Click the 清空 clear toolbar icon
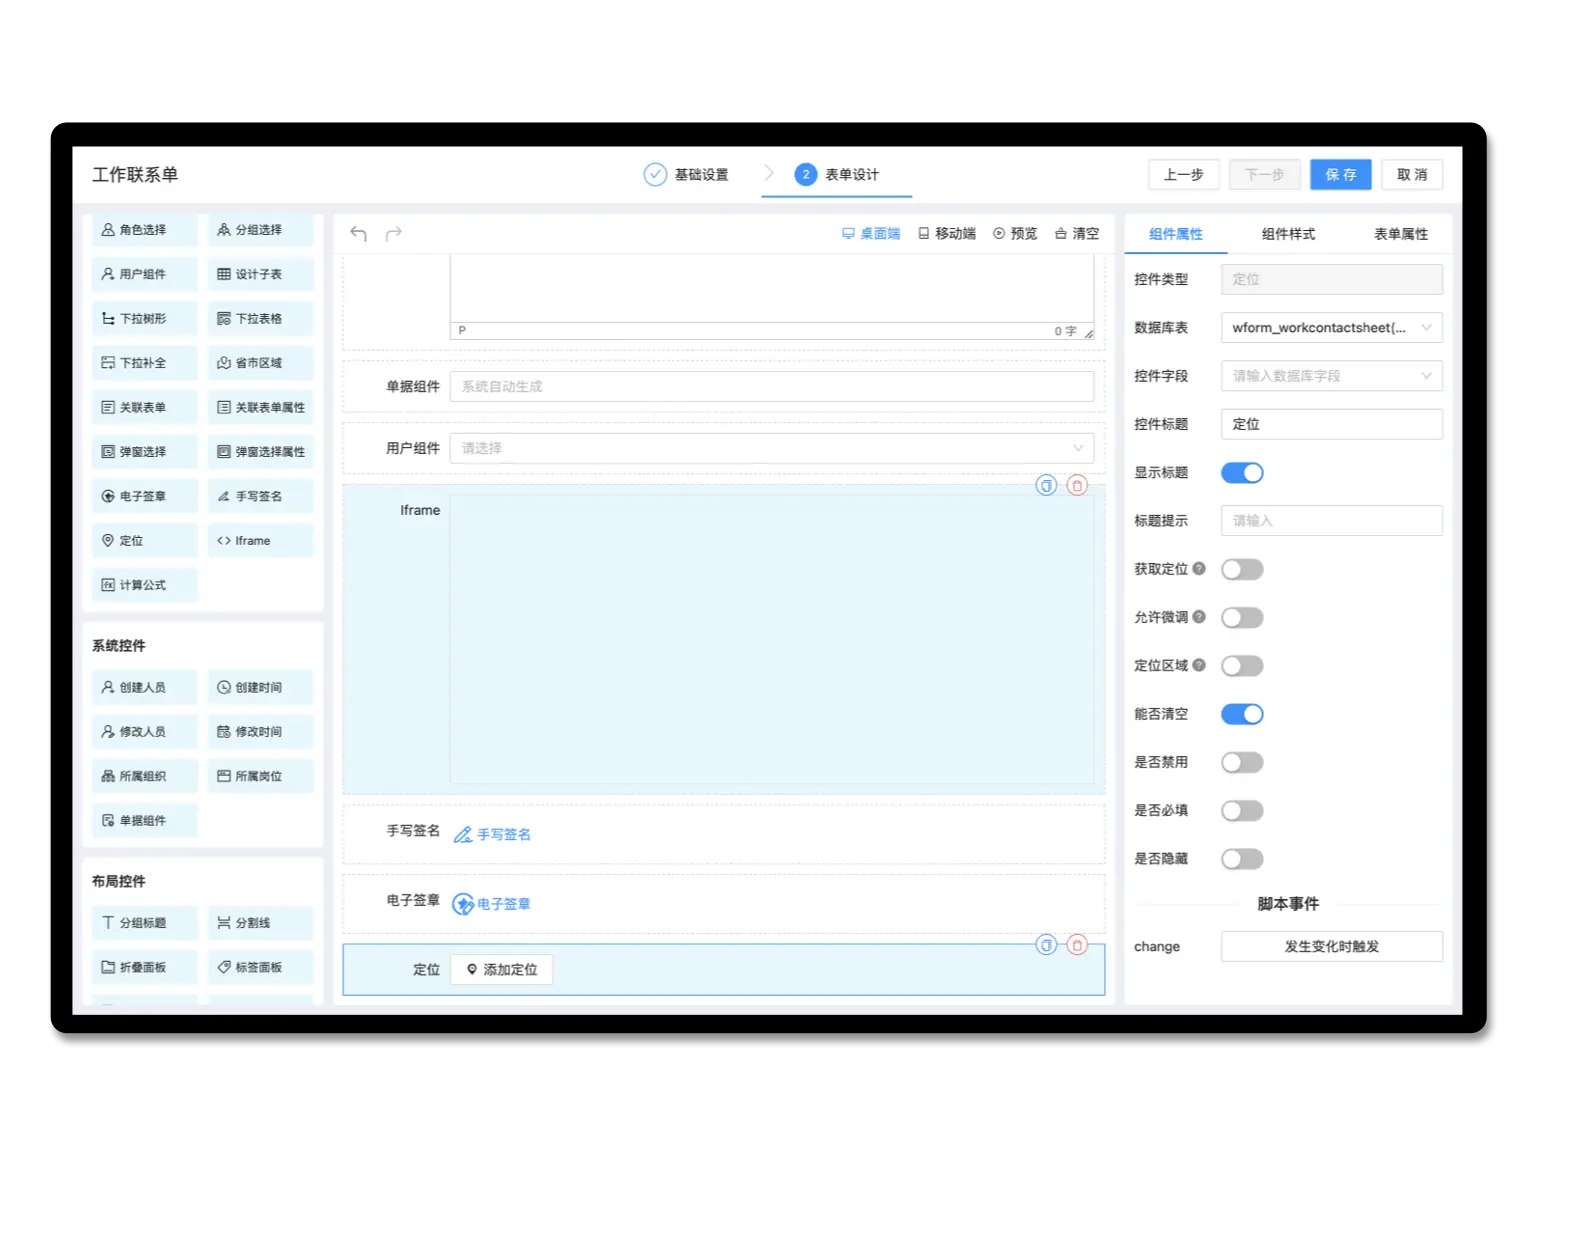The height and width of the screenshot is (1236, 1592). [1077, 234]
